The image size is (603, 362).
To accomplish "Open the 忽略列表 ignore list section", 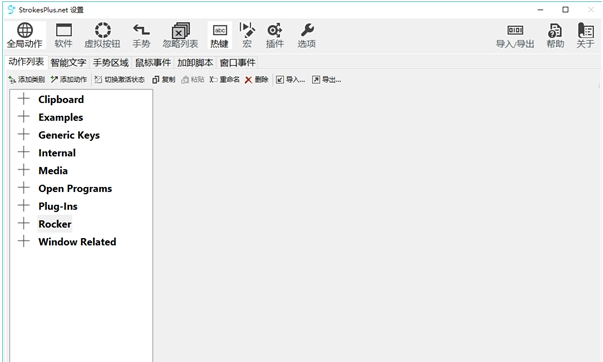I will pos(180,35).
